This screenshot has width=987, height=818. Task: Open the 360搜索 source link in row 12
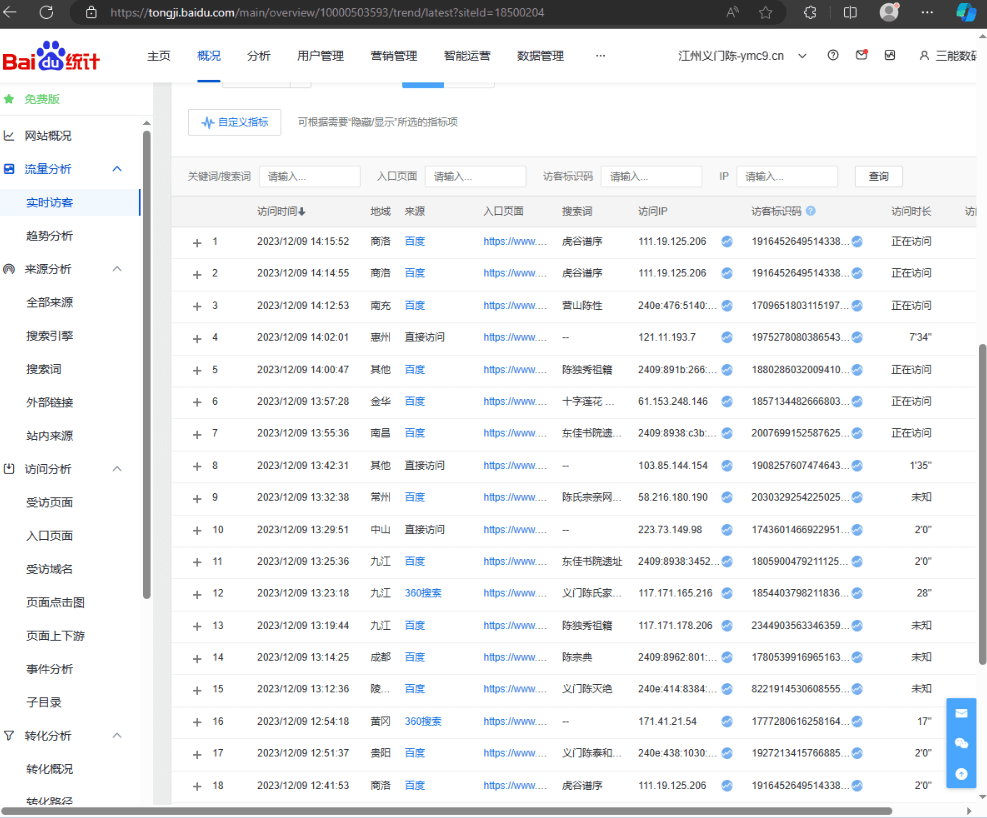423,593
